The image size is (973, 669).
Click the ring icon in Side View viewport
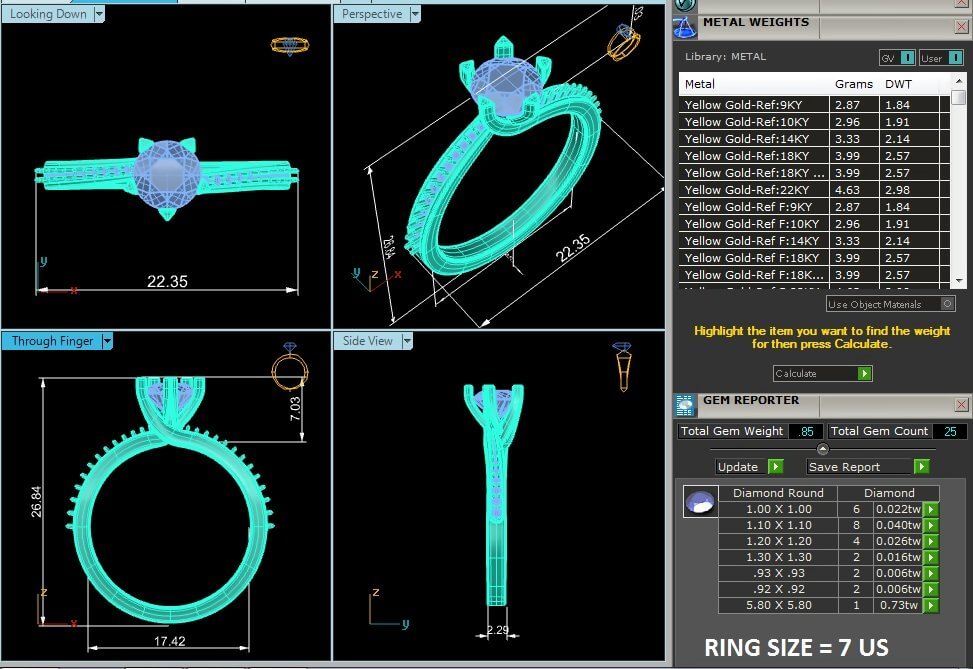click(x=622, y=365)
